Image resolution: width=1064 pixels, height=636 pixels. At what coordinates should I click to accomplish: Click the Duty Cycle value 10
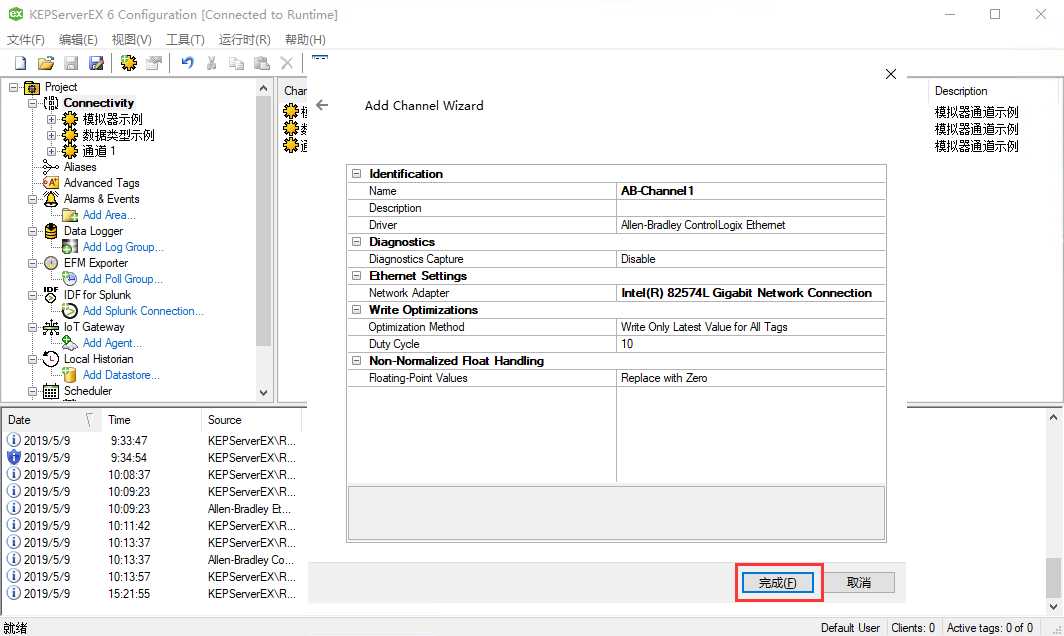click(x=751, y=343)
